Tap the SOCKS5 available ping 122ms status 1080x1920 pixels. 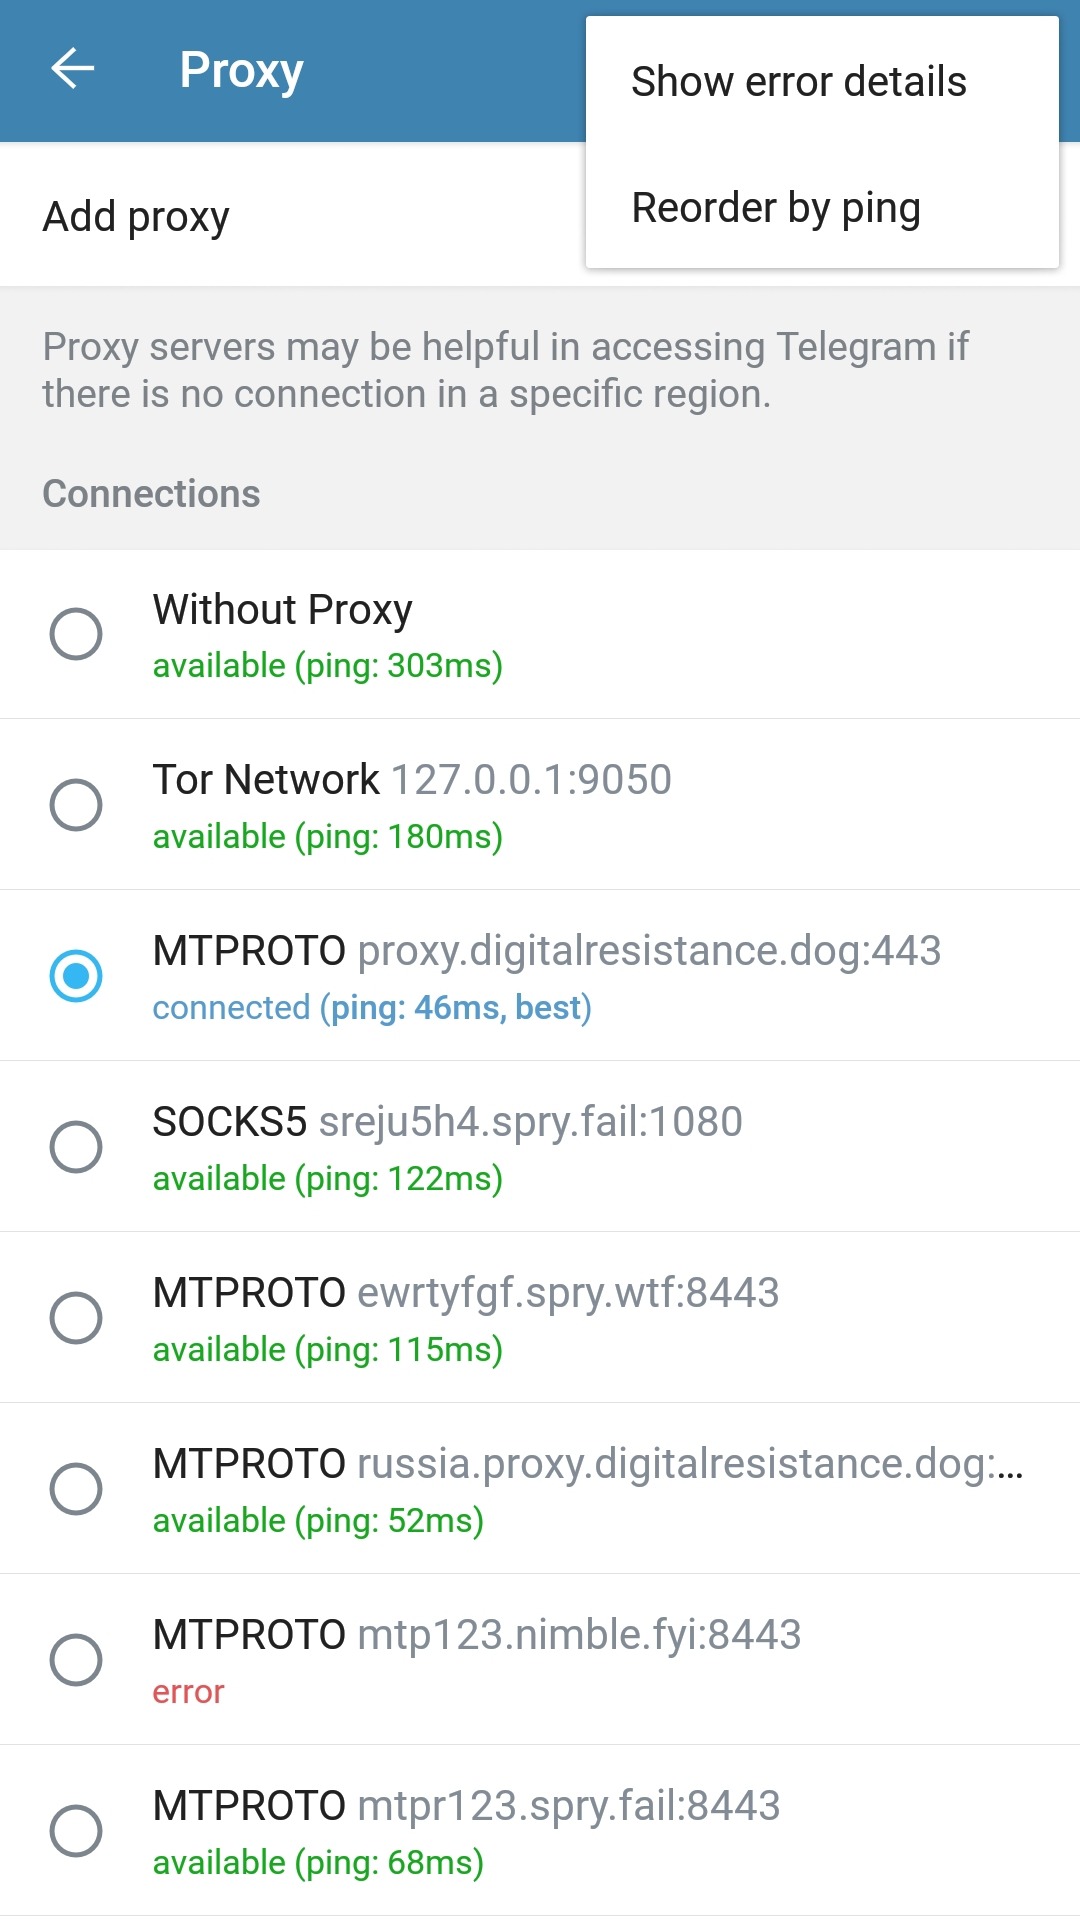tap(327, 1179)
